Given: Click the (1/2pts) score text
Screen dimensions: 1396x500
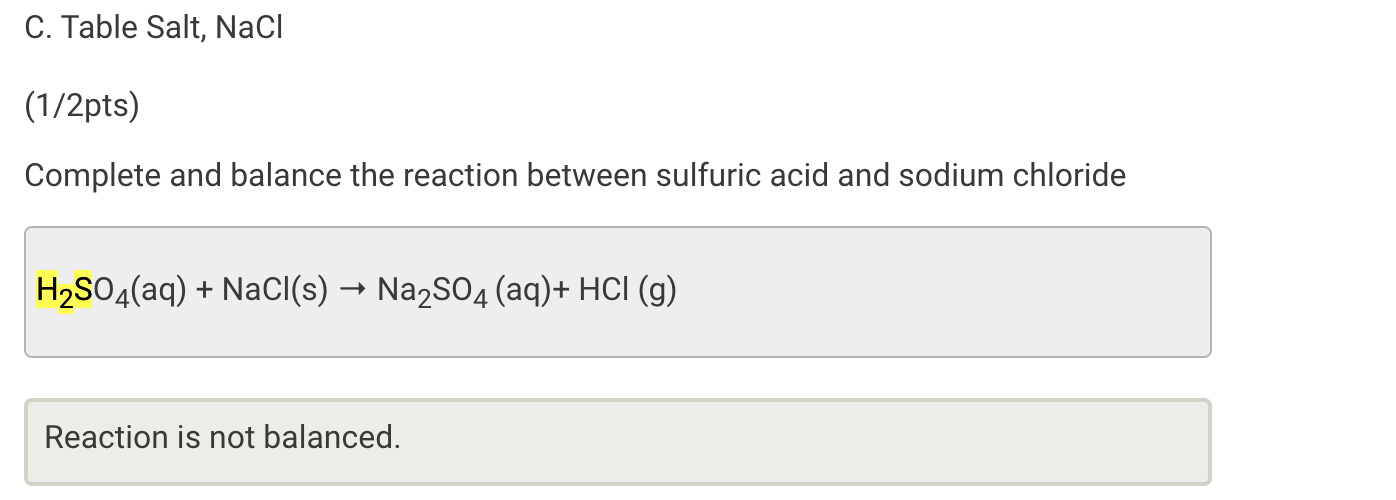Looking at the screenshot, I should point(82,105).
